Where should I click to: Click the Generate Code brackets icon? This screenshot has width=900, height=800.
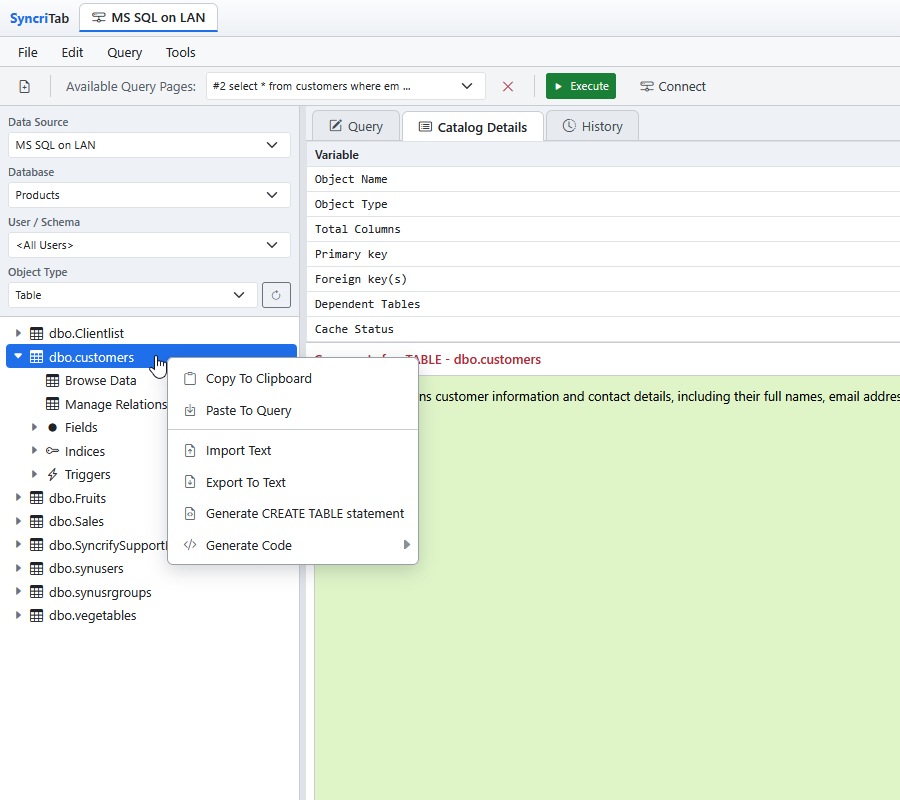click(190, 545)
